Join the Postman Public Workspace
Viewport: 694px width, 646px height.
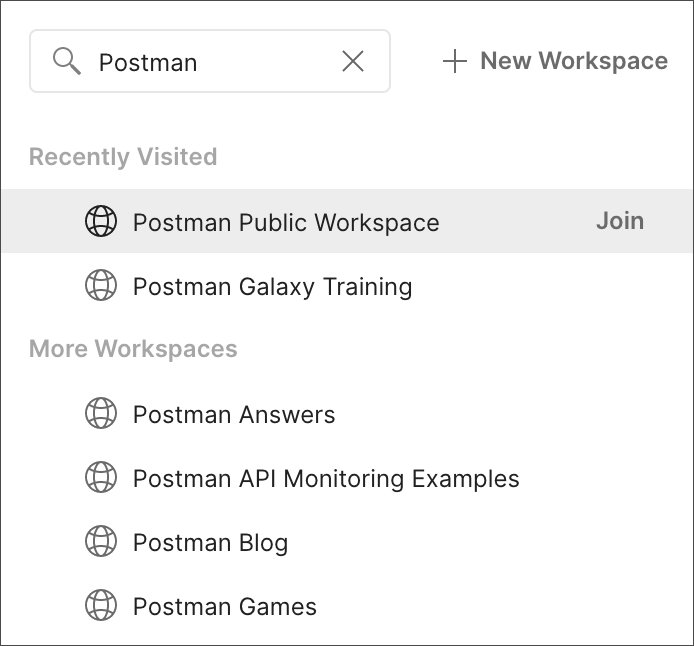click(x=620, y=221)
